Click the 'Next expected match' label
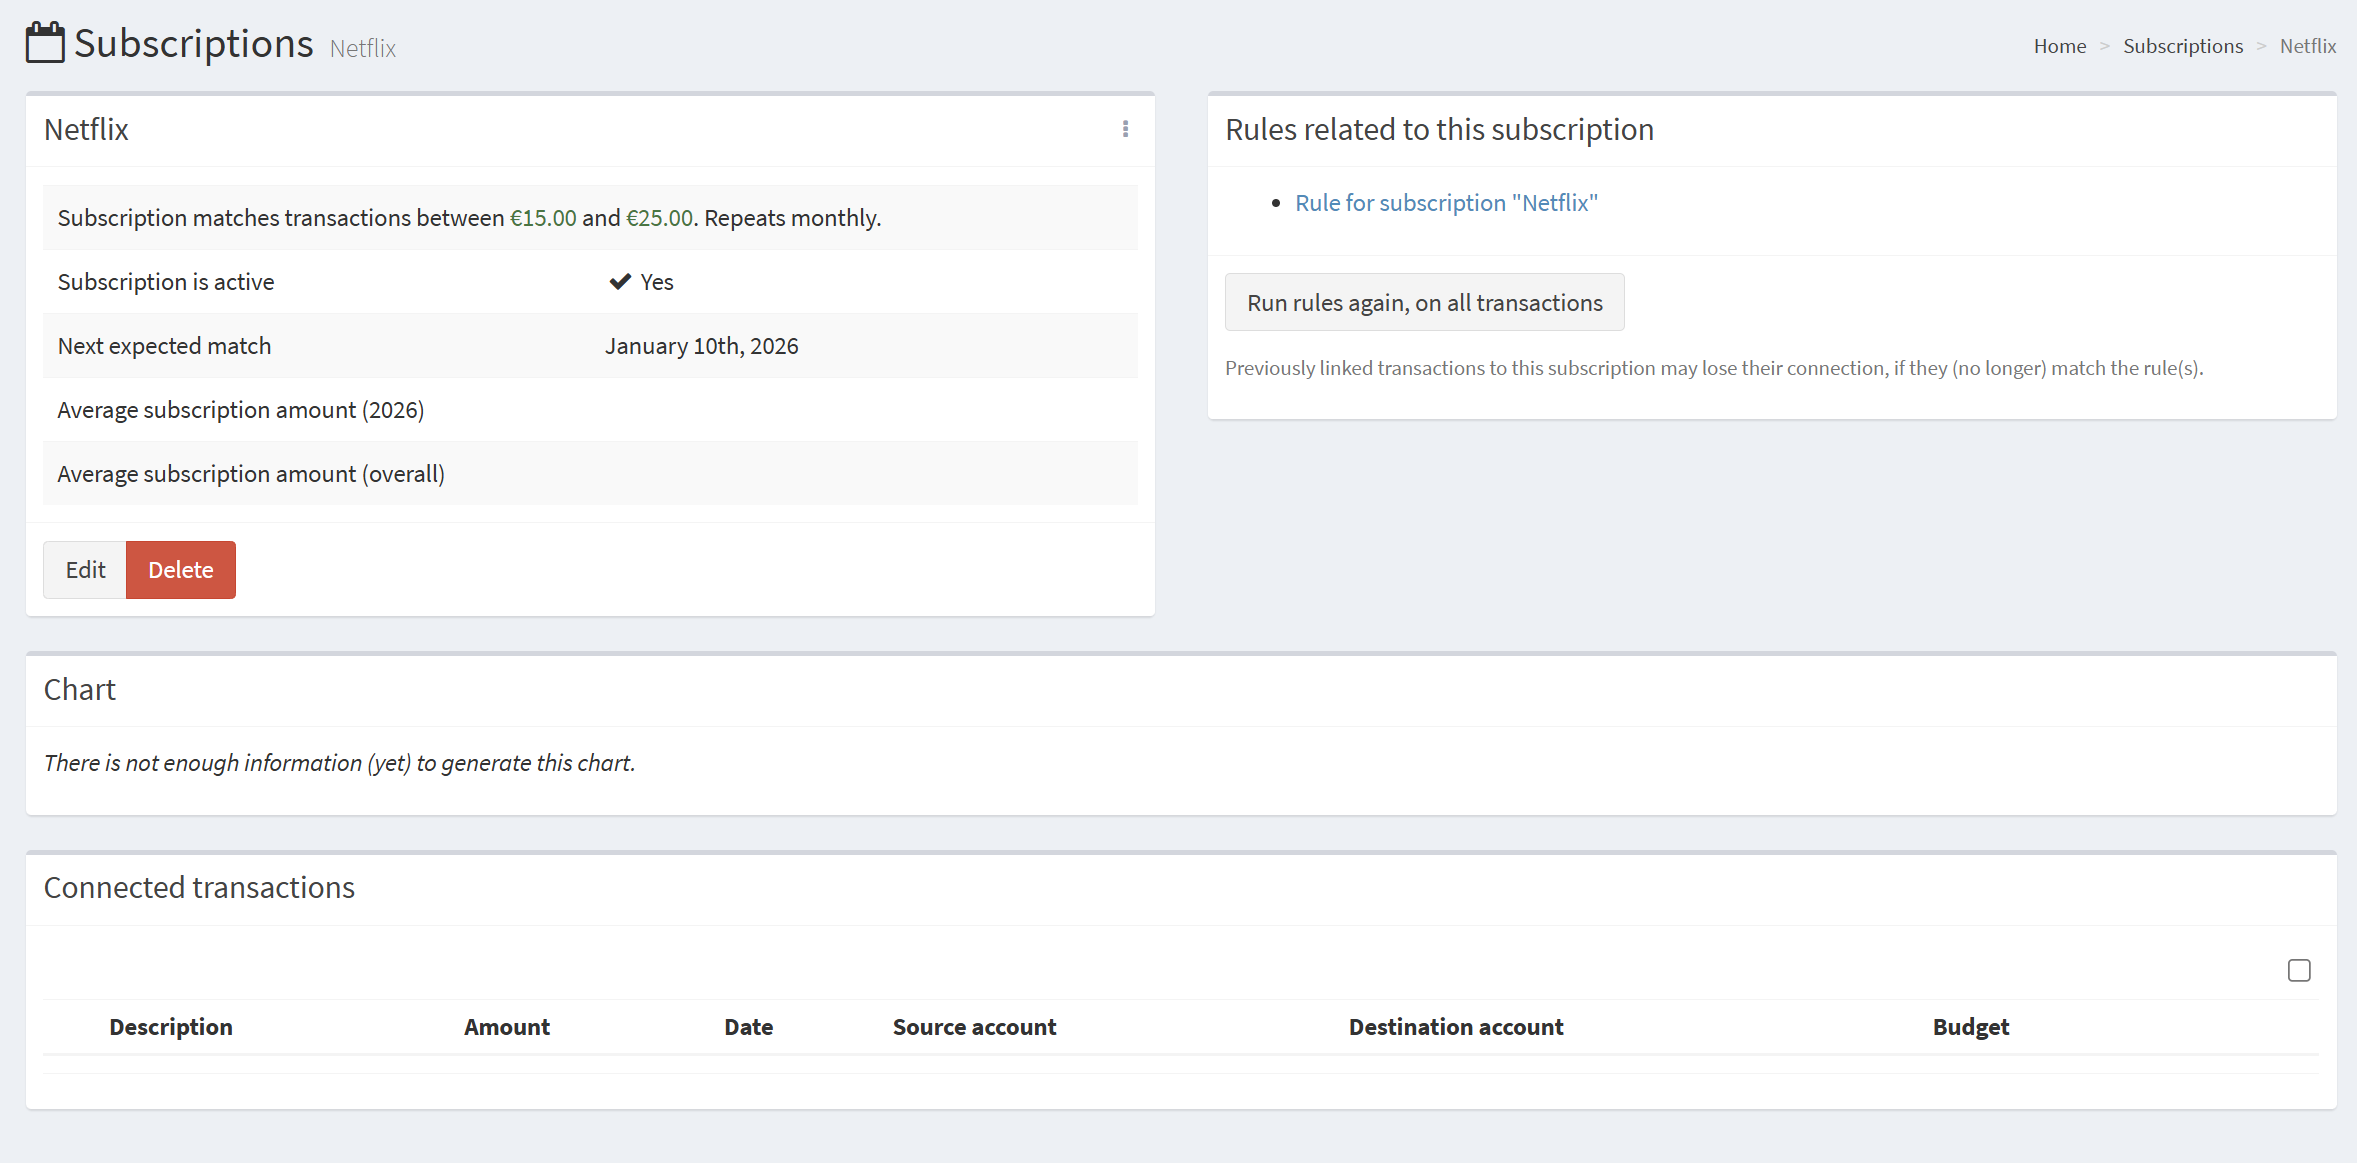 pyautogui.click(x=164, y=346)
